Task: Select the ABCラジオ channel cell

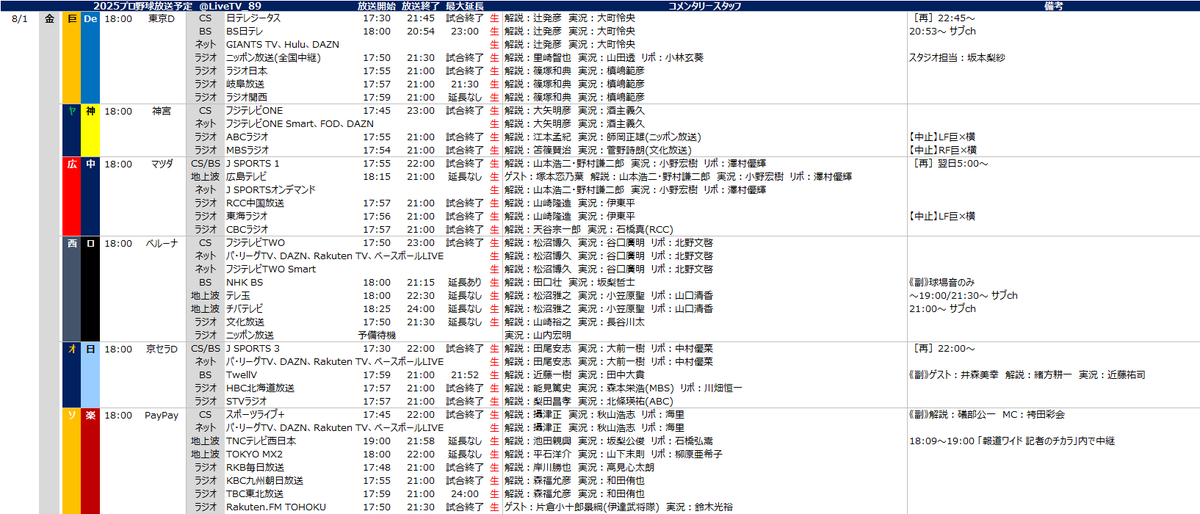Action: coord(247,136)
